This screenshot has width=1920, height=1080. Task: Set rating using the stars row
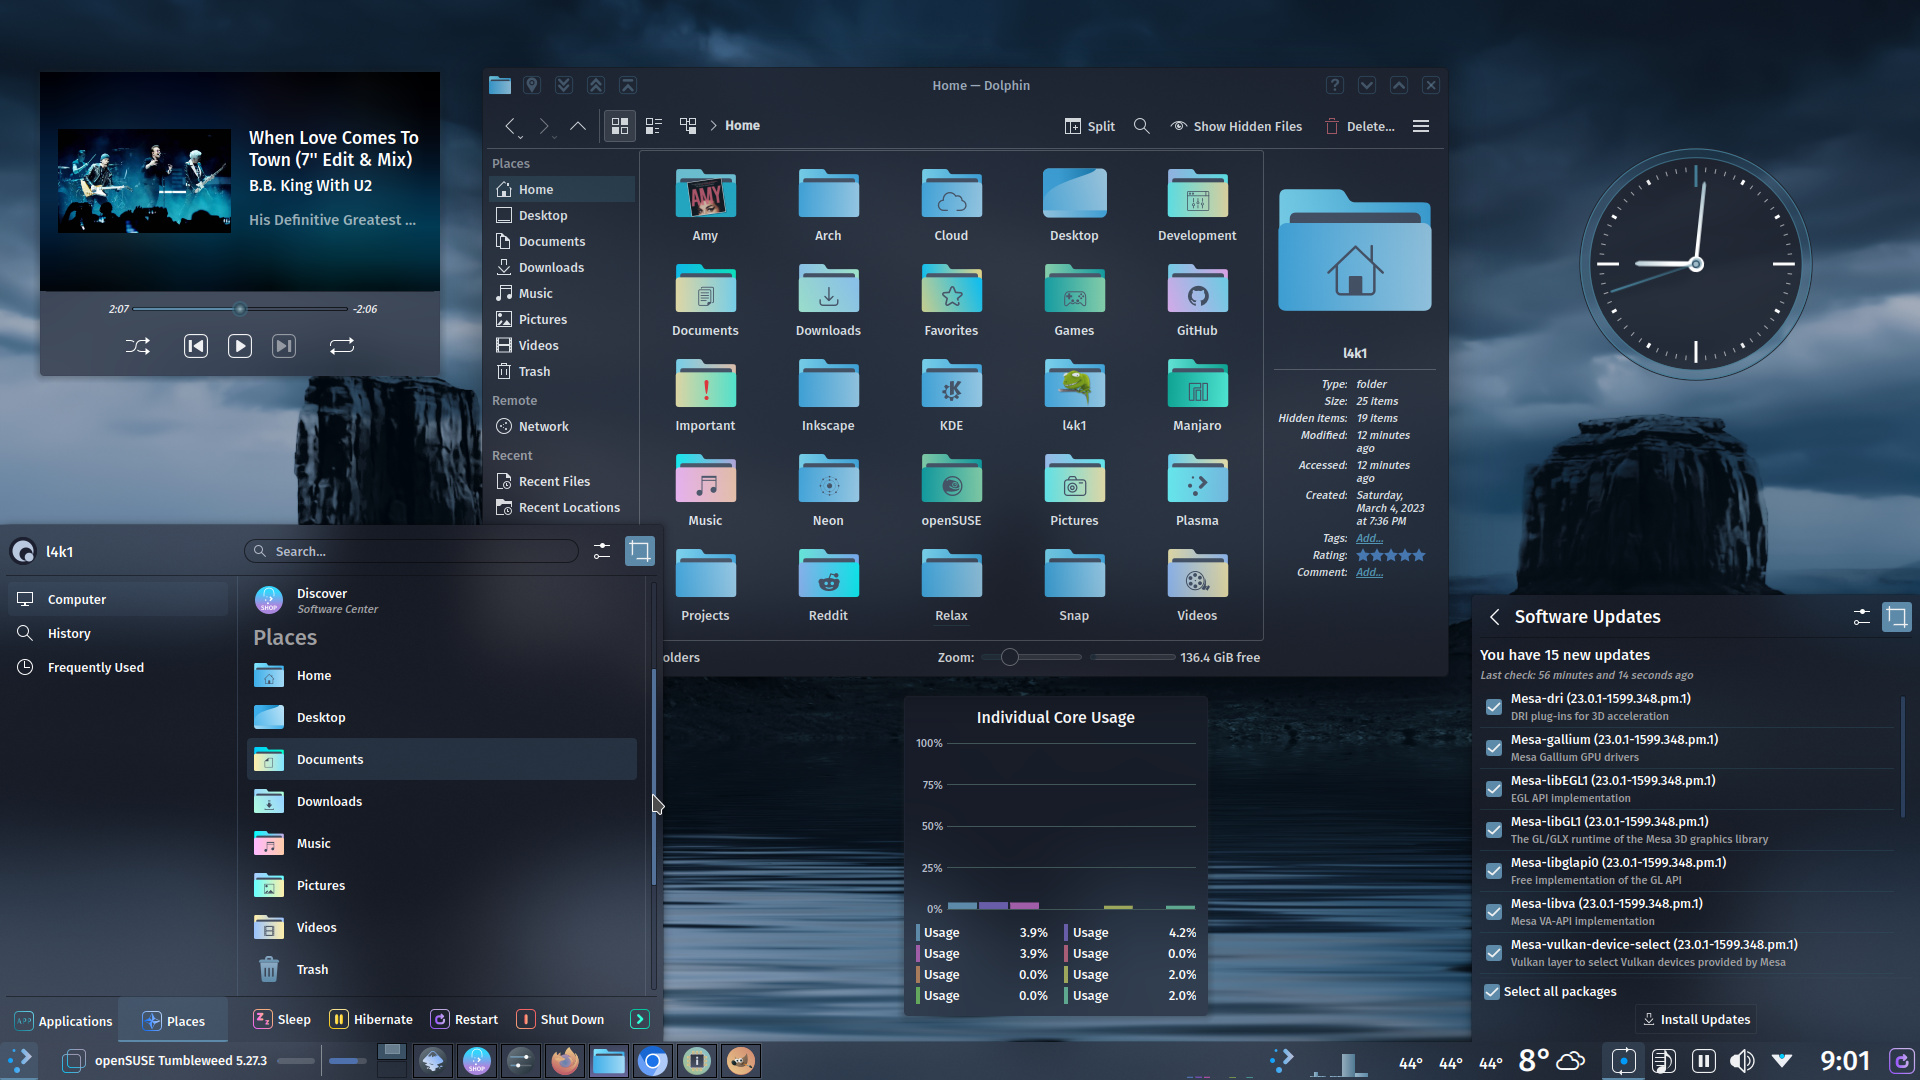(x=1391, y=555)
